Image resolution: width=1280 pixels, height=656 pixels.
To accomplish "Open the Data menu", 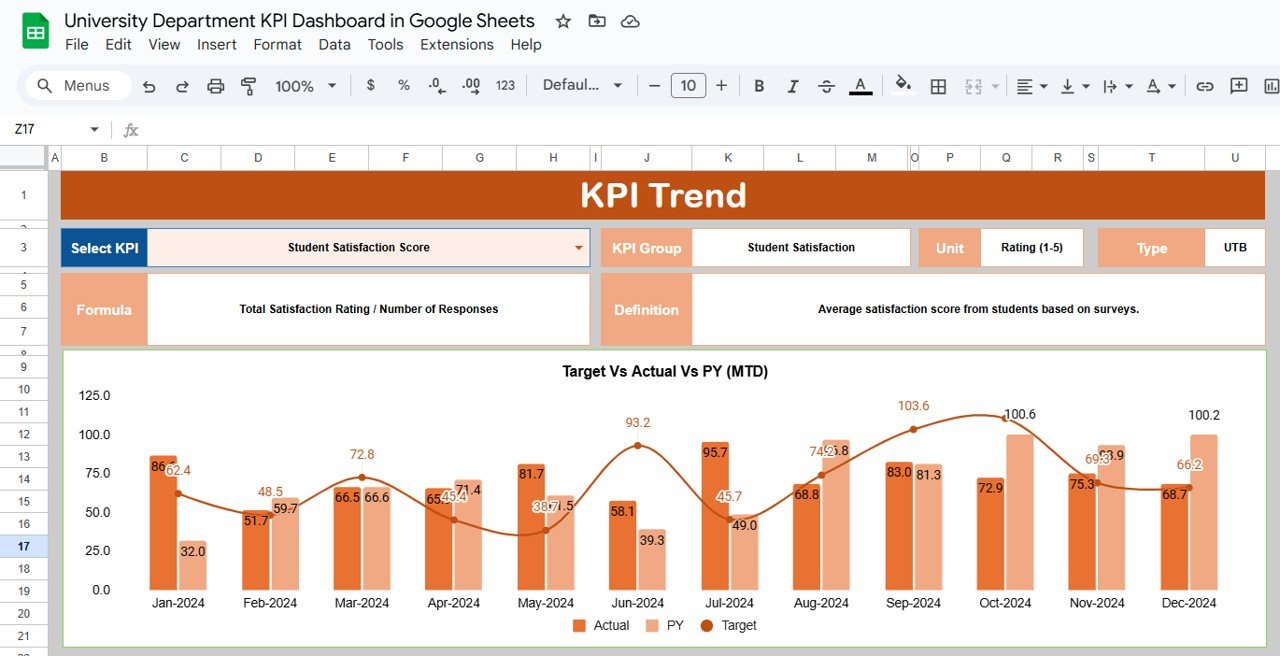I will [x=334, y=44].
